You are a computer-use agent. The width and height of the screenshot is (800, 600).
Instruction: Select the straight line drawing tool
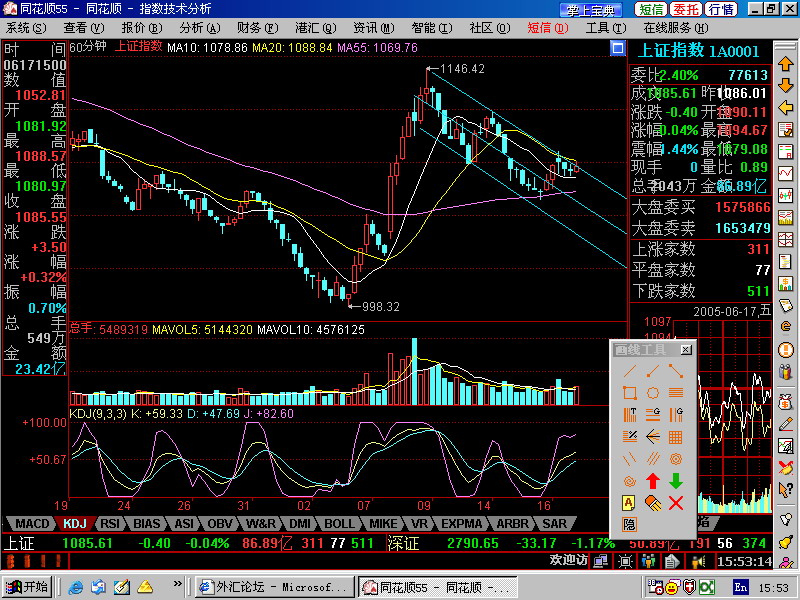coord(630,371)
